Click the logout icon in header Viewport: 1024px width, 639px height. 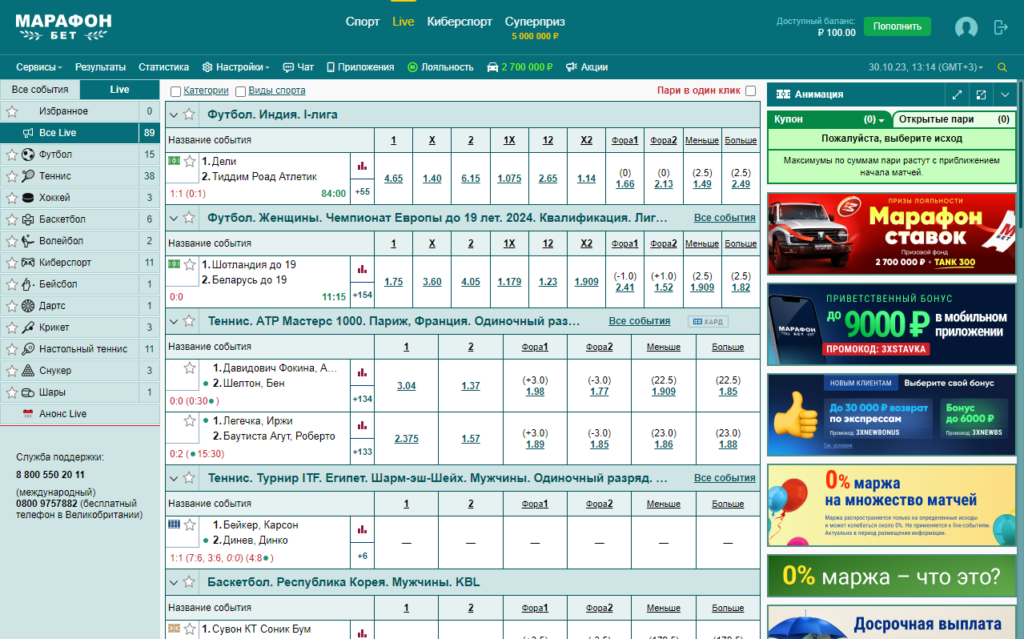click(x=1000, y=27)
